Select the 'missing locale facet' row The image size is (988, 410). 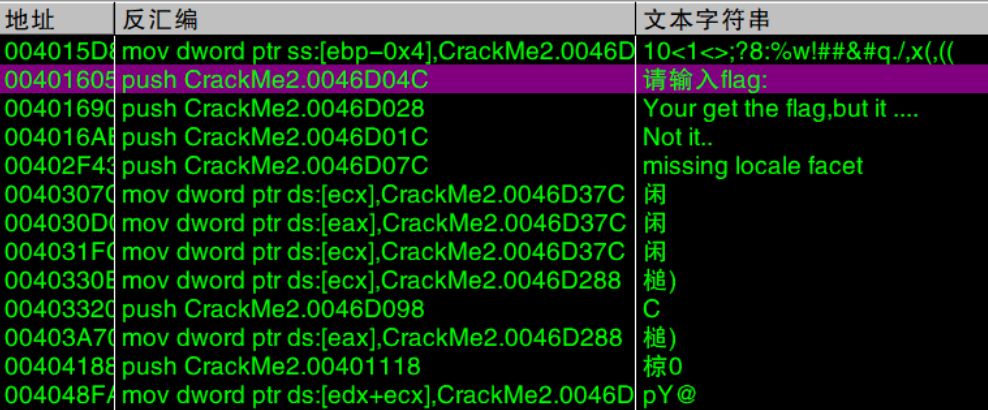494,166
